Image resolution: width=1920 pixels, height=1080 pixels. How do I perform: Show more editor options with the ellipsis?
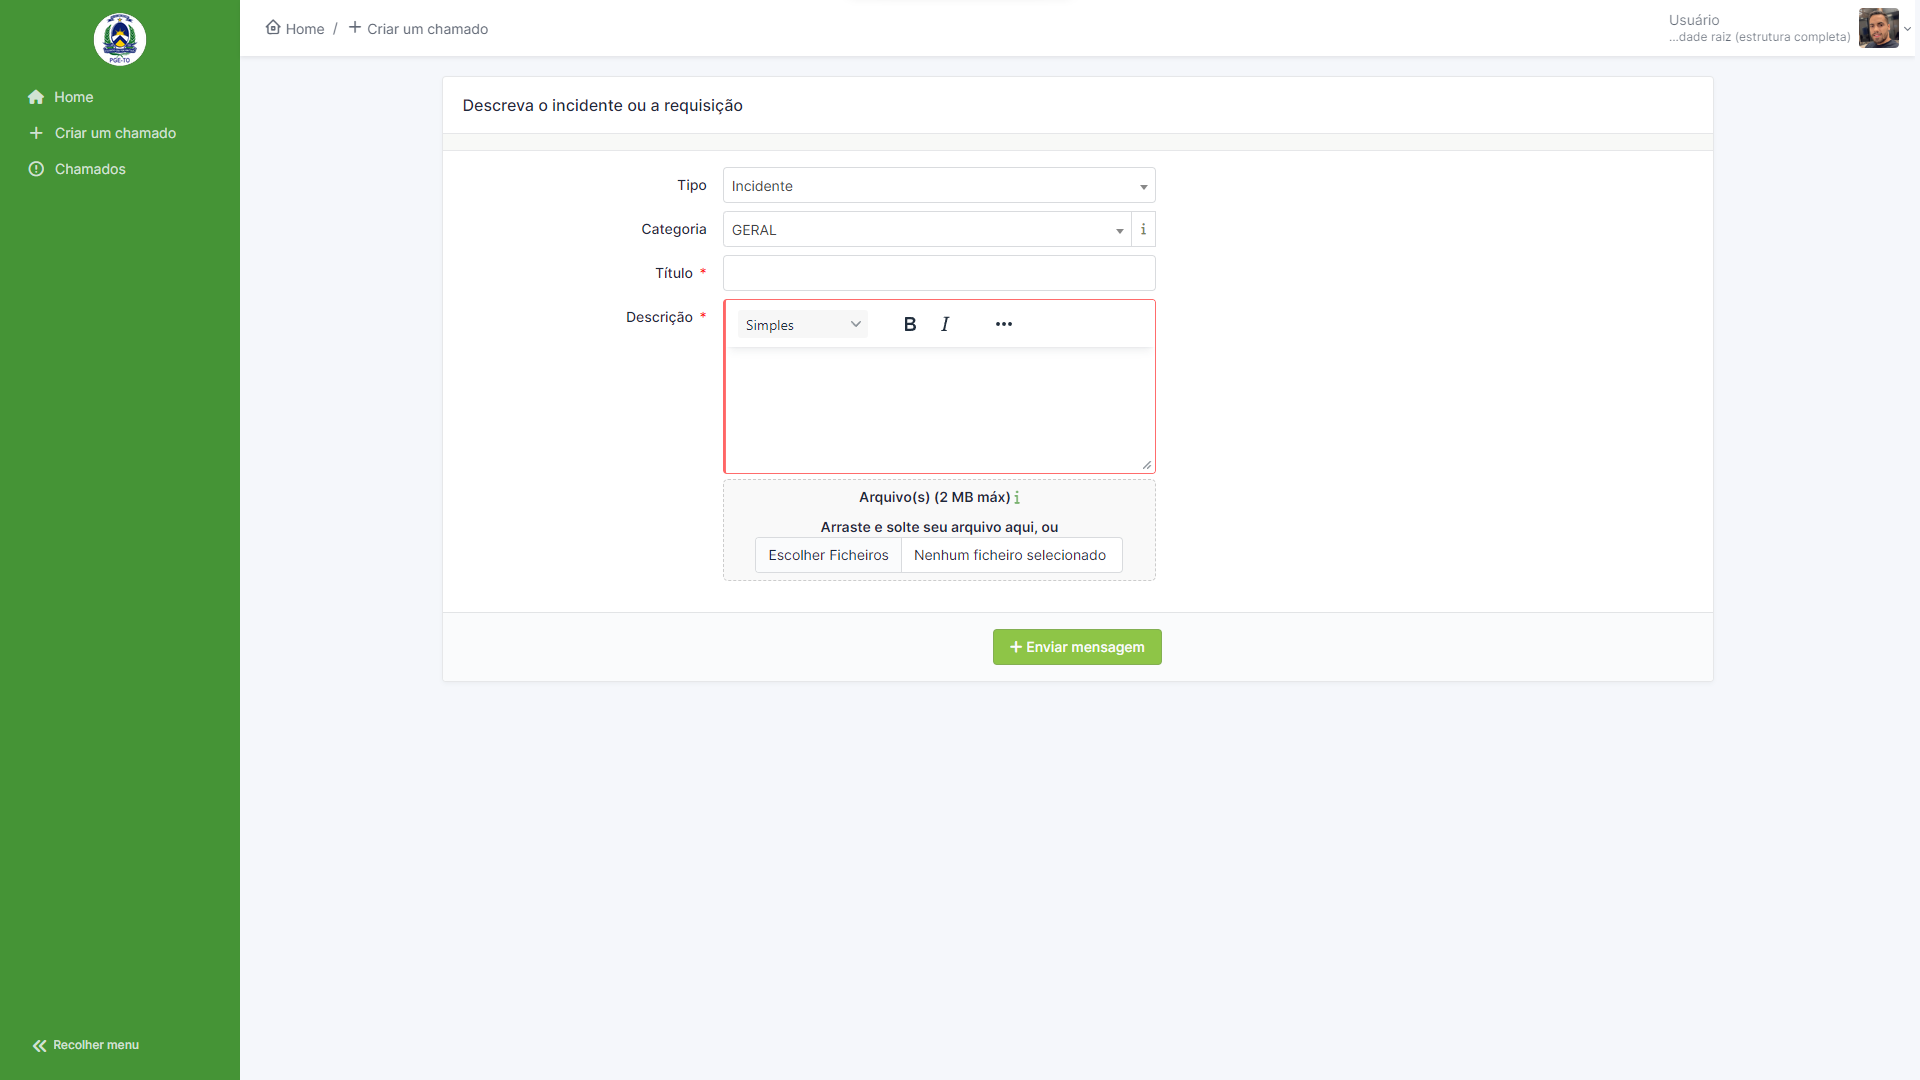(x=1004, y=324)
